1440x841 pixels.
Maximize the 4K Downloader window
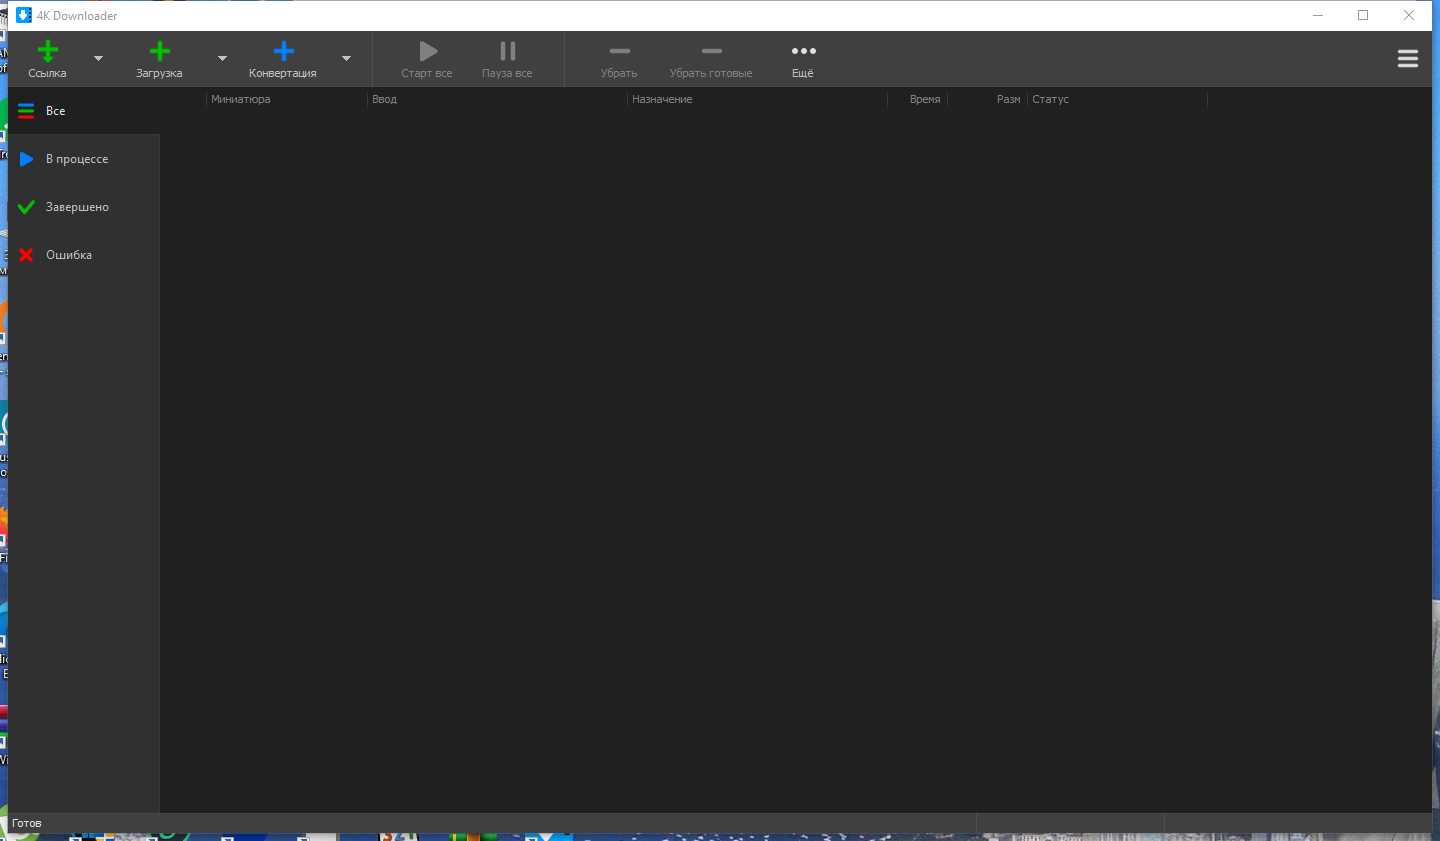(1363, 15)
